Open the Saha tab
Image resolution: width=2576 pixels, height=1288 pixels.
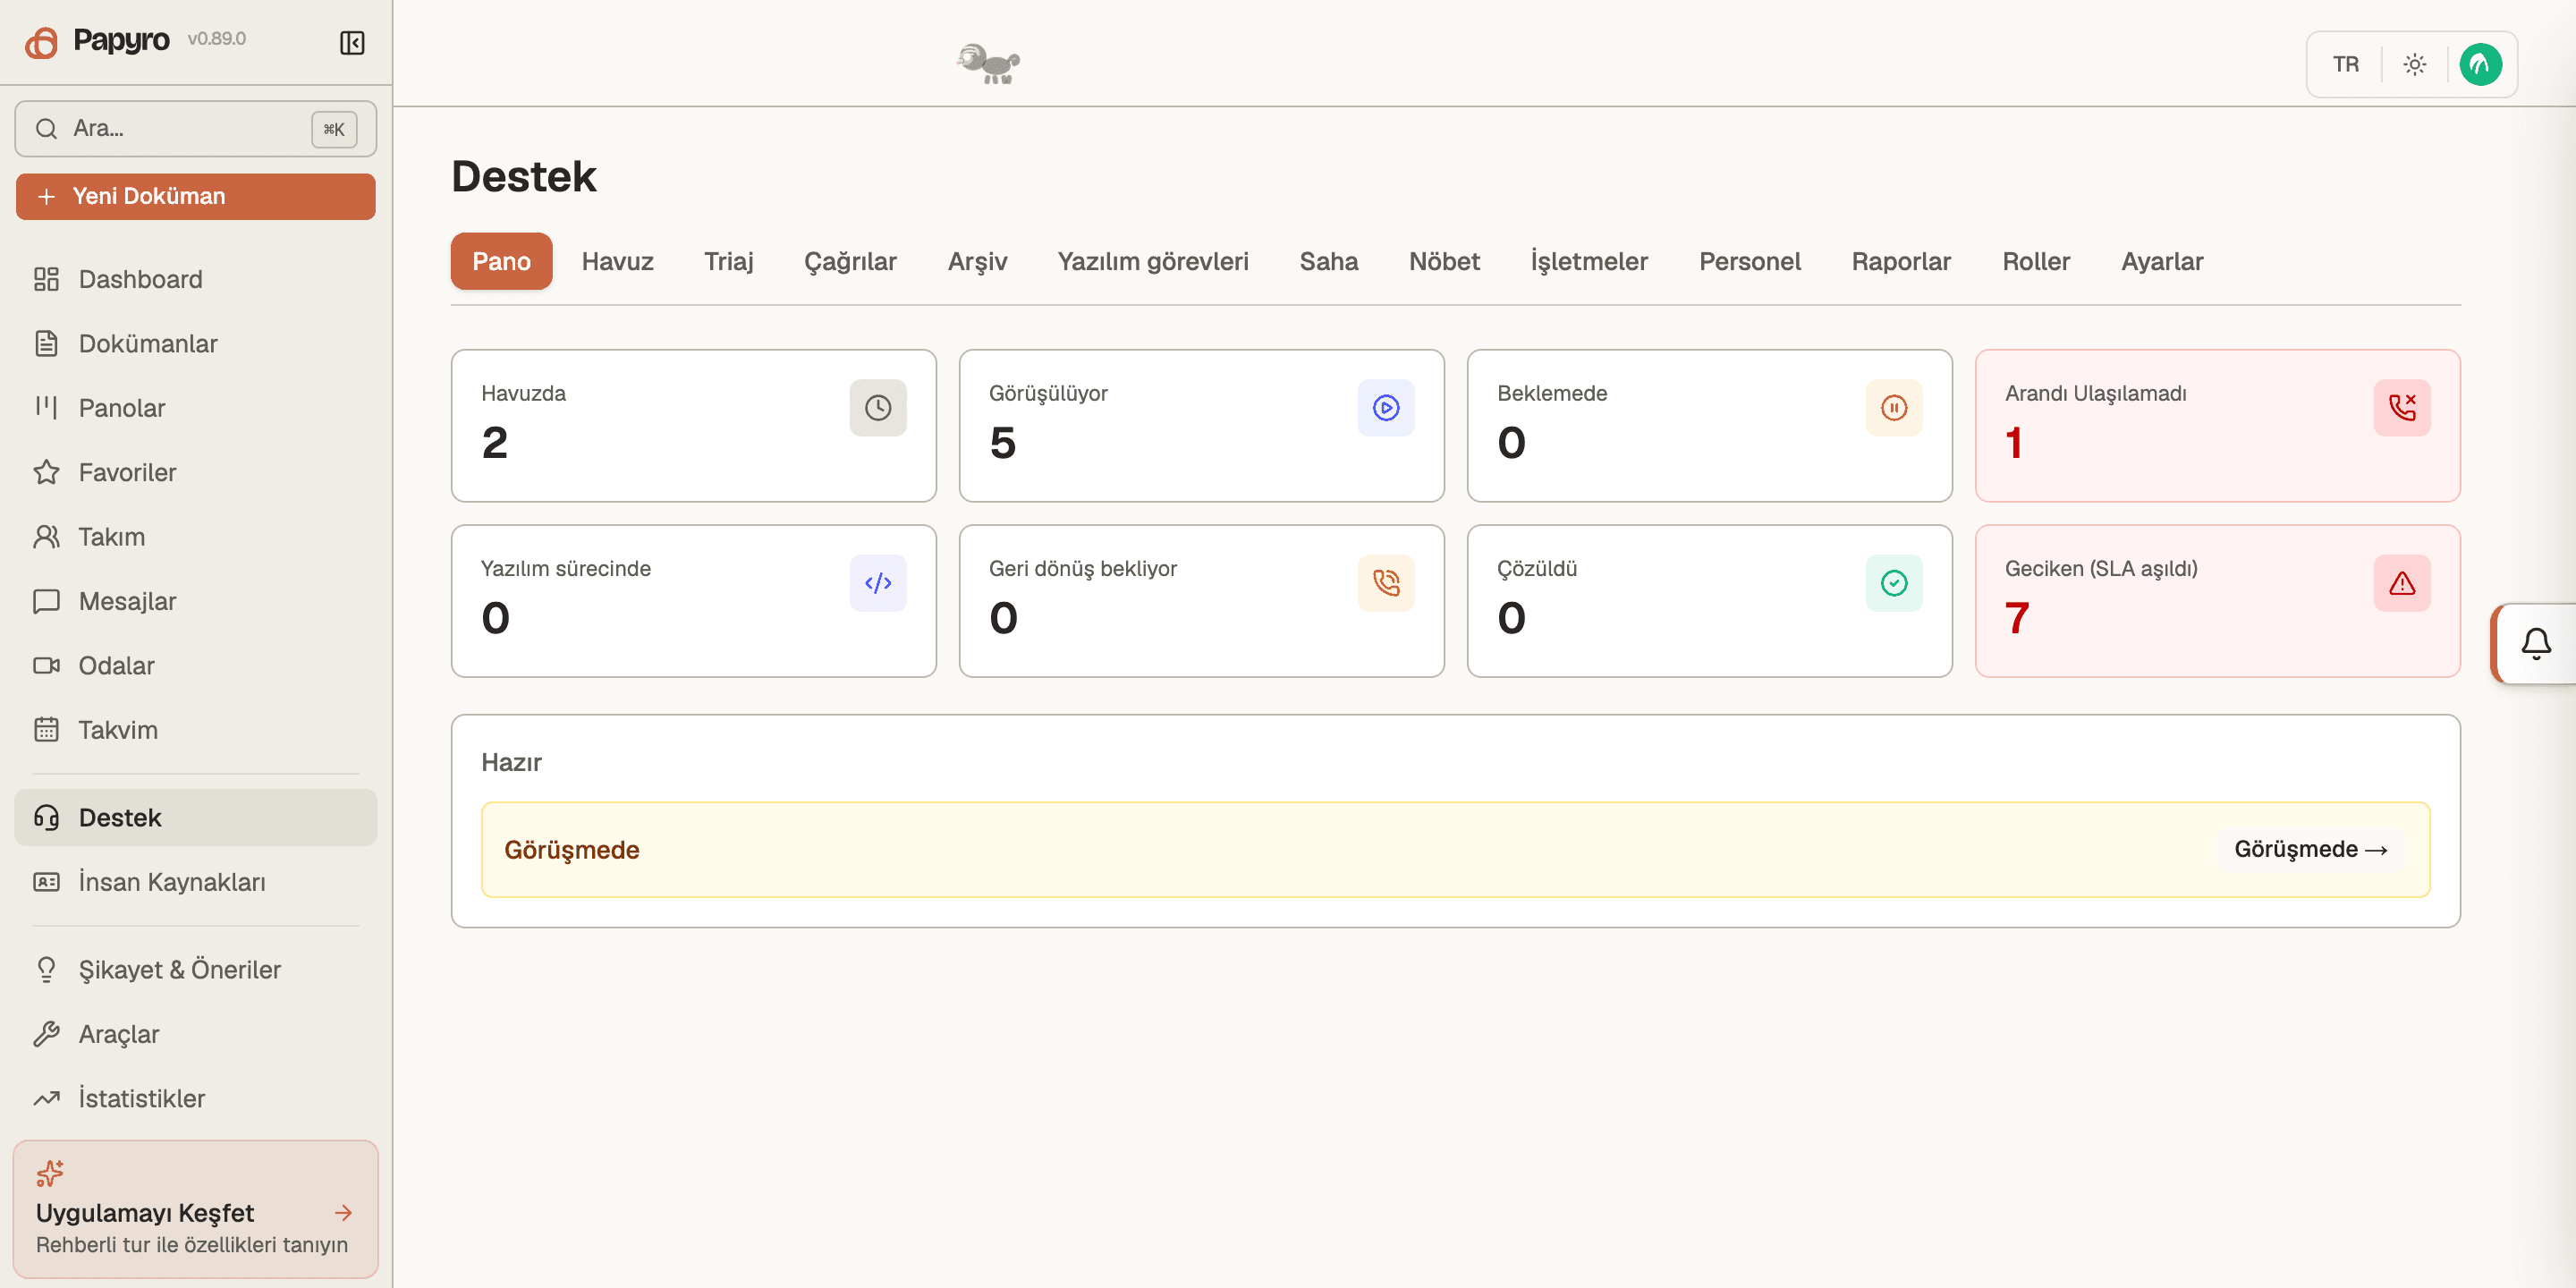pyautogui.click(x=1328, y=261)
